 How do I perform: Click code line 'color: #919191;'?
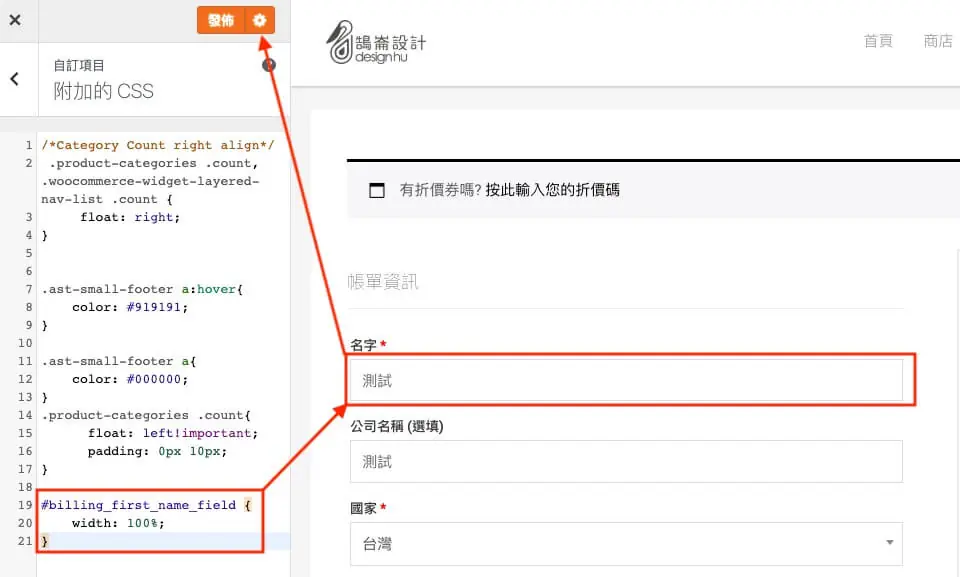[x=130, y=307]
